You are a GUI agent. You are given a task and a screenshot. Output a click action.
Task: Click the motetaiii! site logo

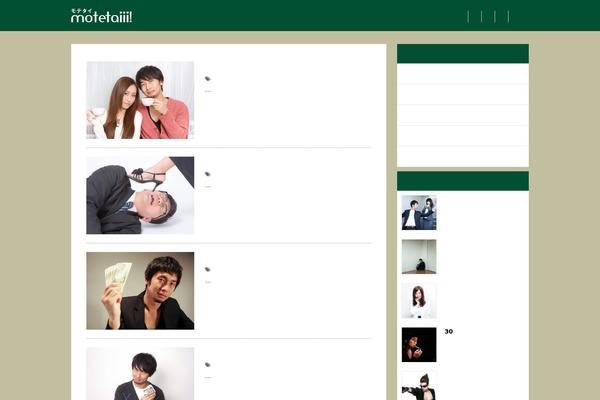tap(101, 16)
